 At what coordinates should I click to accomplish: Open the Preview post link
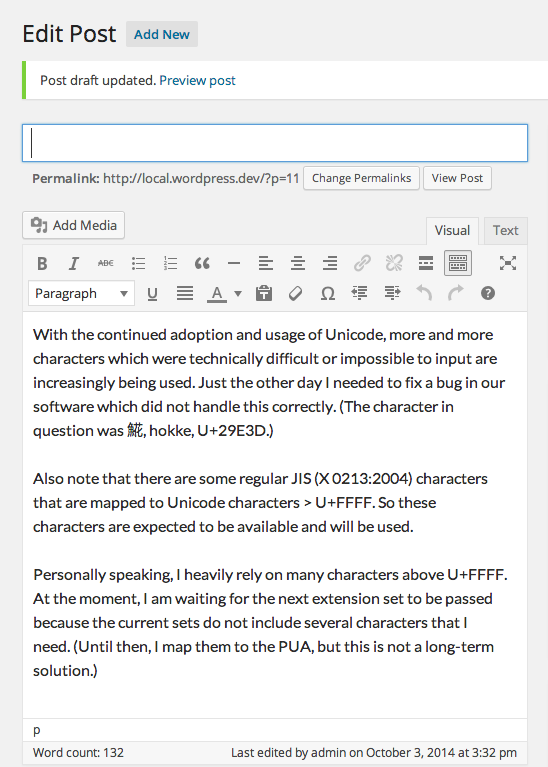pos(197,80)
